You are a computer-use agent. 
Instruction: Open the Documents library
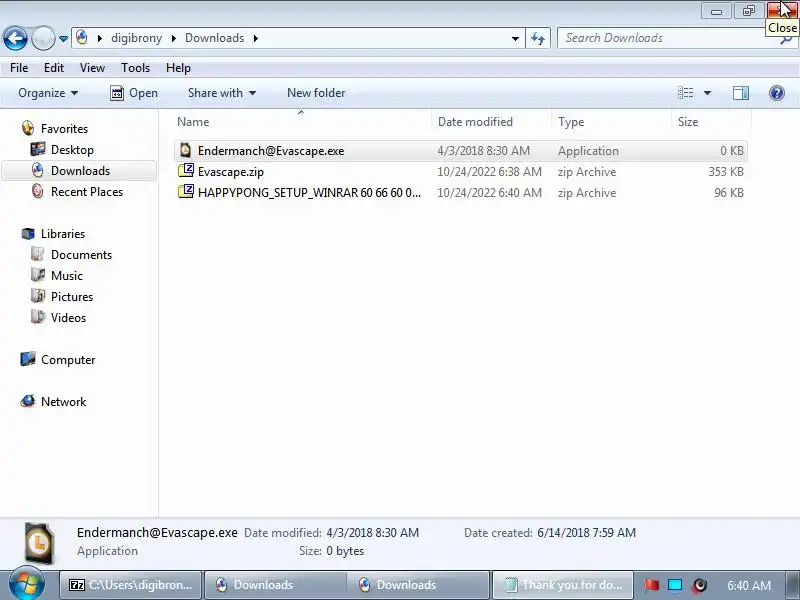81,255
